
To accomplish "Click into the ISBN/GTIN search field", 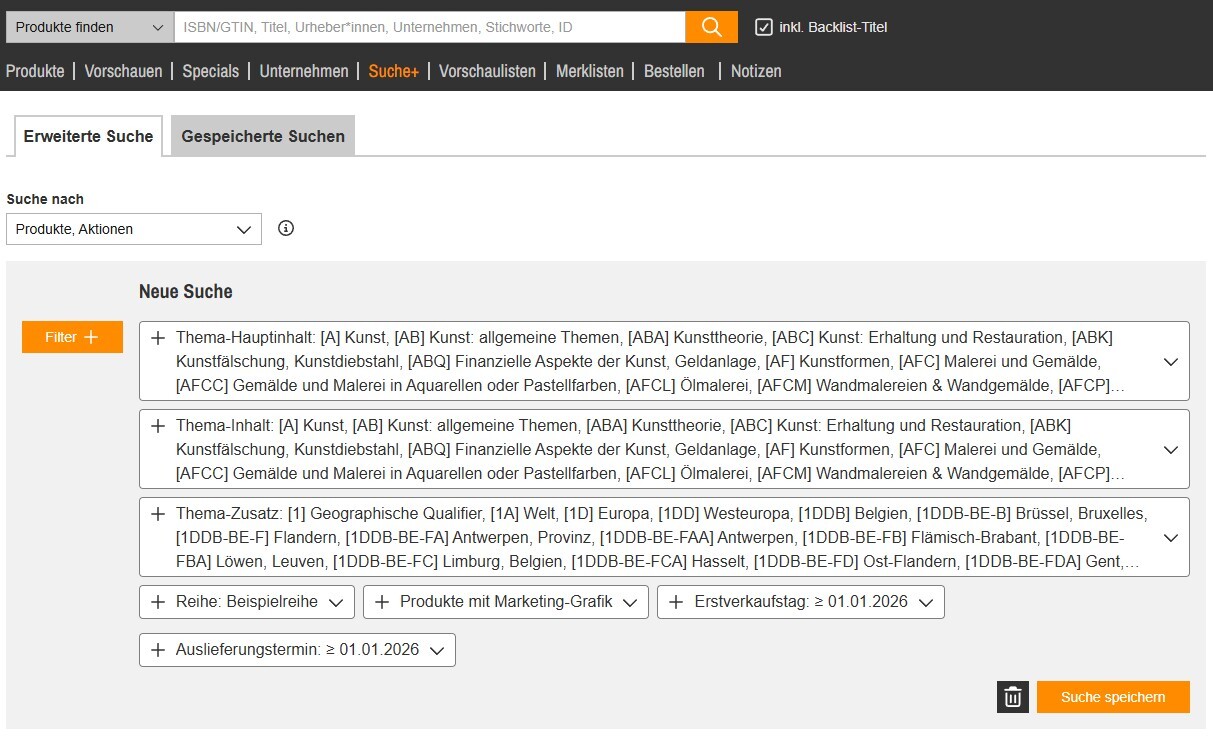I will [x=429, y=27].
